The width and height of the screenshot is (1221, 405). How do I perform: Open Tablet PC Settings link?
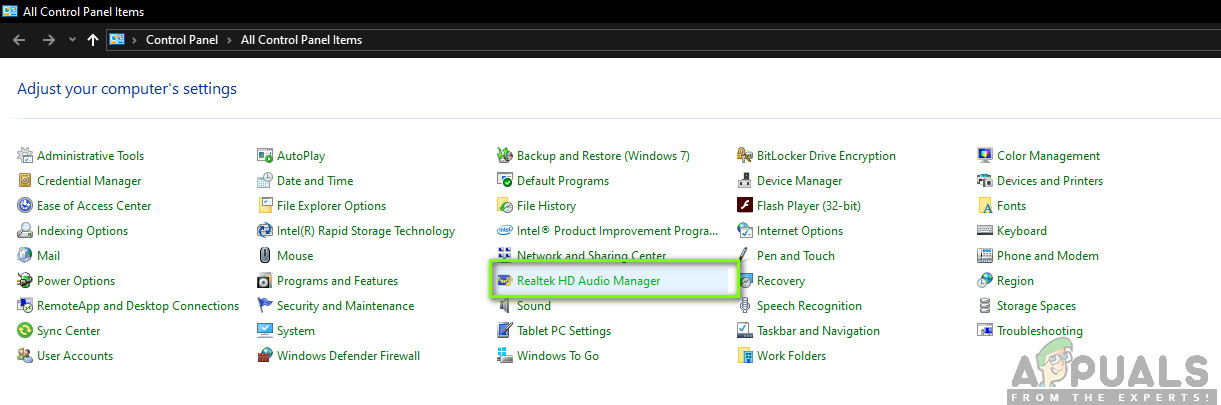pos(564,331)
